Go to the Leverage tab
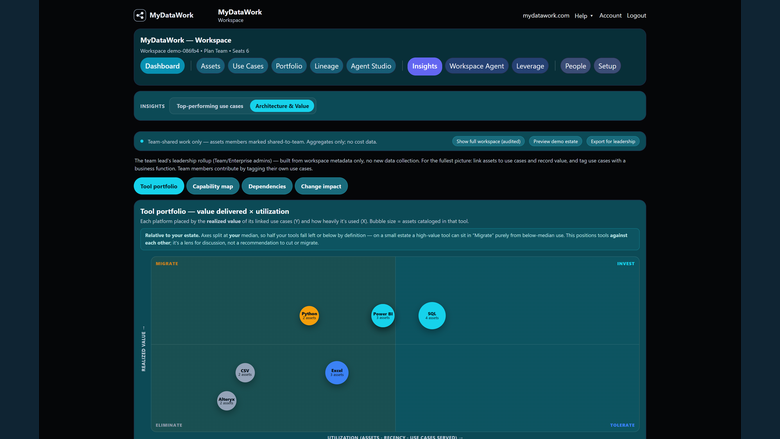 pyautogui.click(x=530, y=66)
